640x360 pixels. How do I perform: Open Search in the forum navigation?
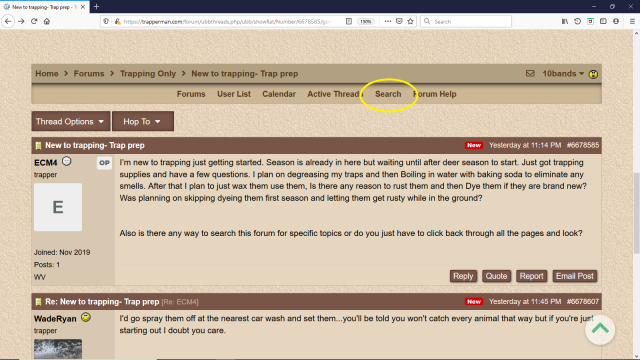(x=388, y=94)
